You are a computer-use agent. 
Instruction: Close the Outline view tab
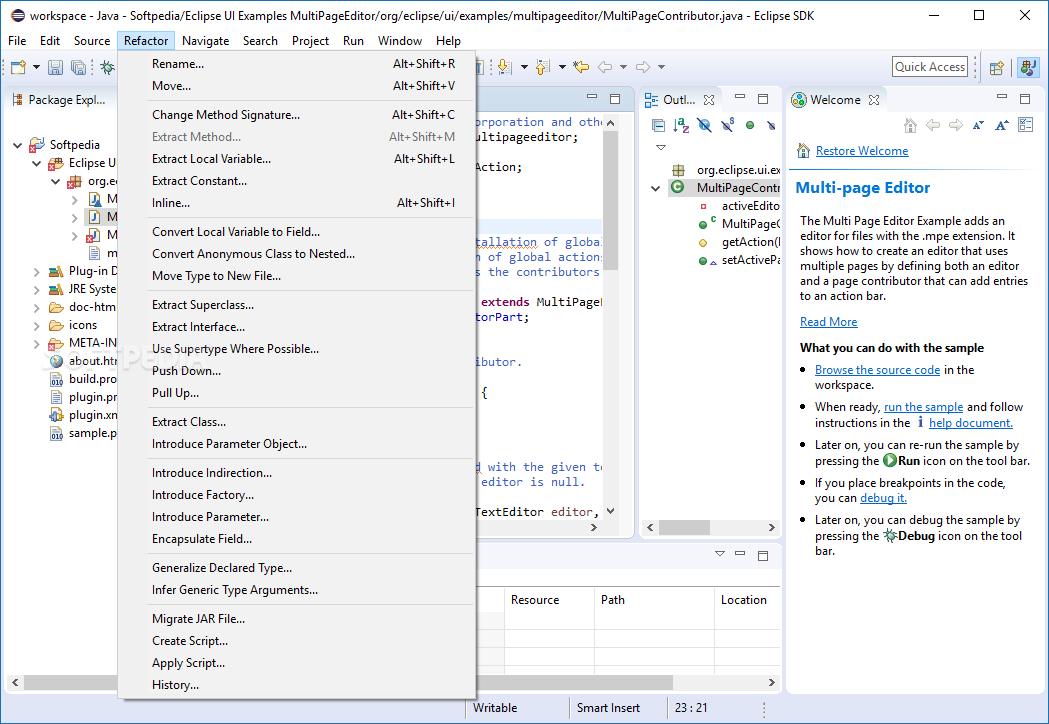point(709,100)
